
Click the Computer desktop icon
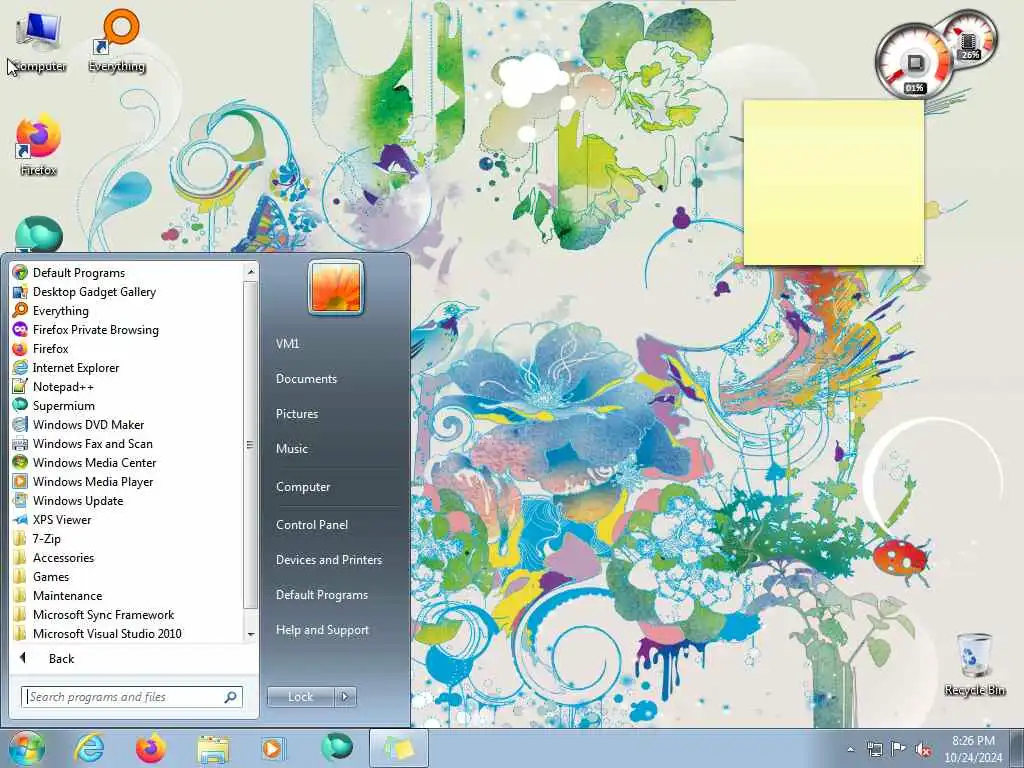pyautogui.click(x=39, y=40)
